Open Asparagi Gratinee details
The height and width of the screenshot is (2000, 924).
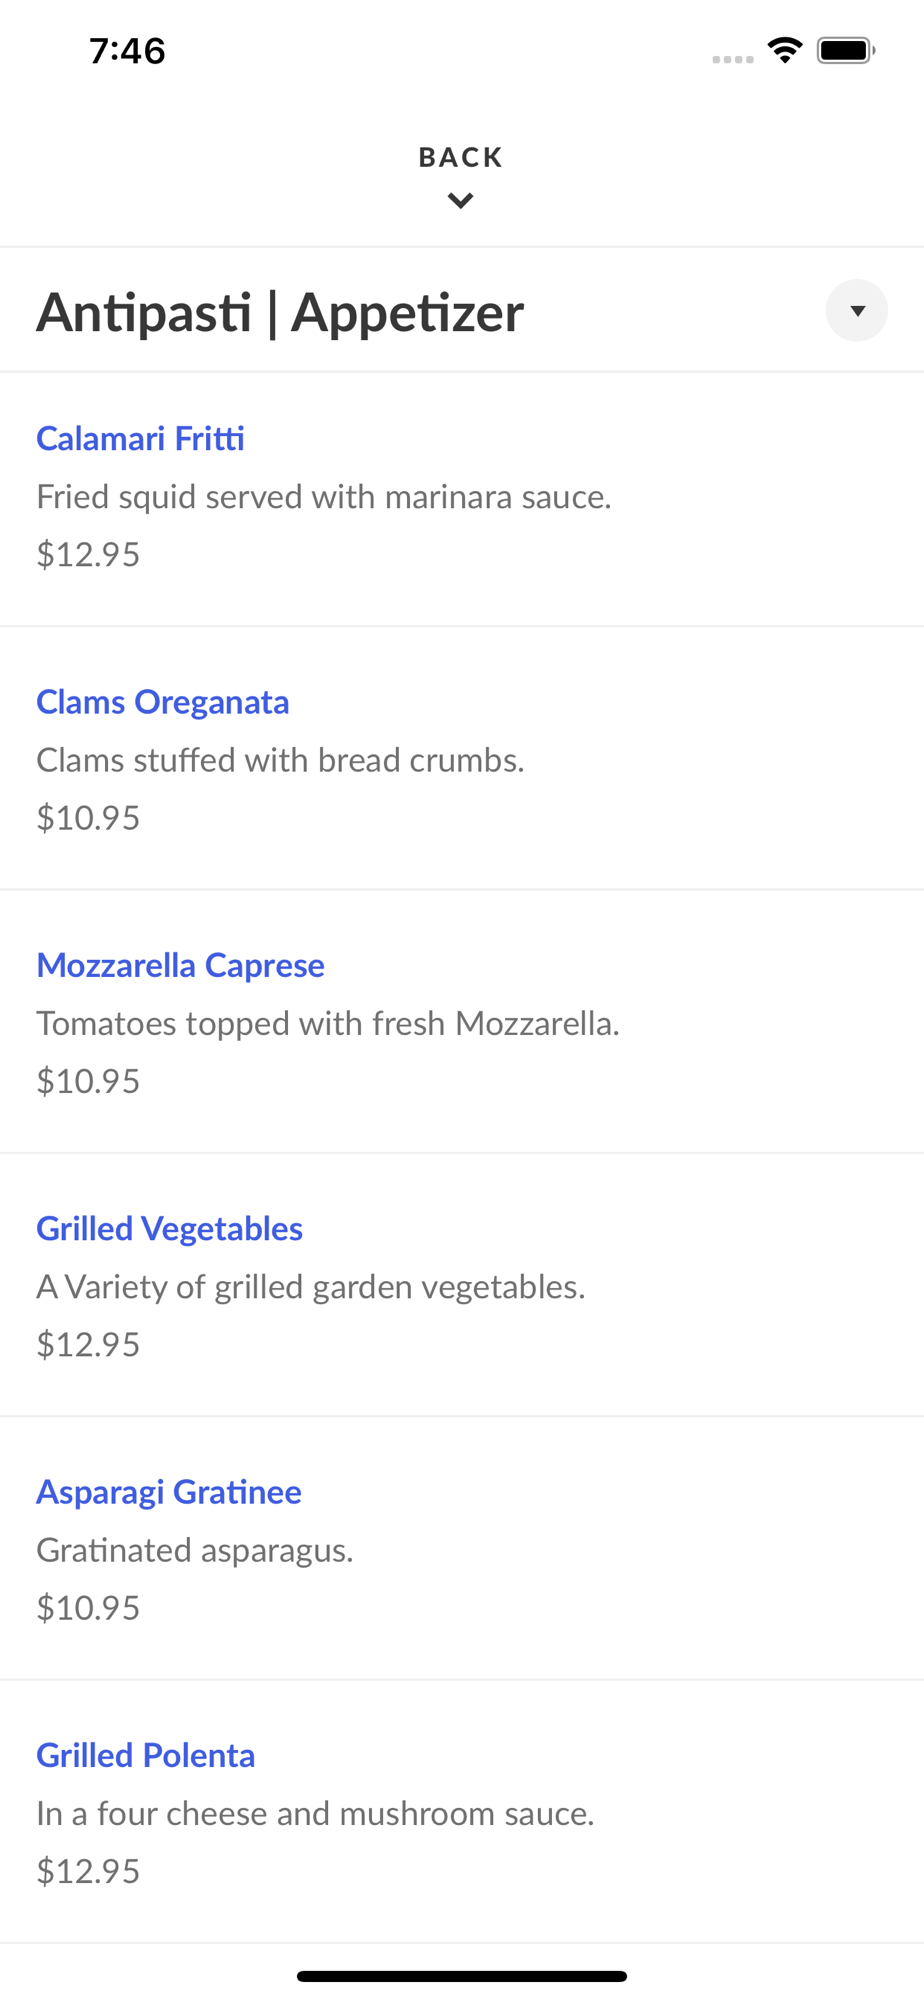point(169,1492)
